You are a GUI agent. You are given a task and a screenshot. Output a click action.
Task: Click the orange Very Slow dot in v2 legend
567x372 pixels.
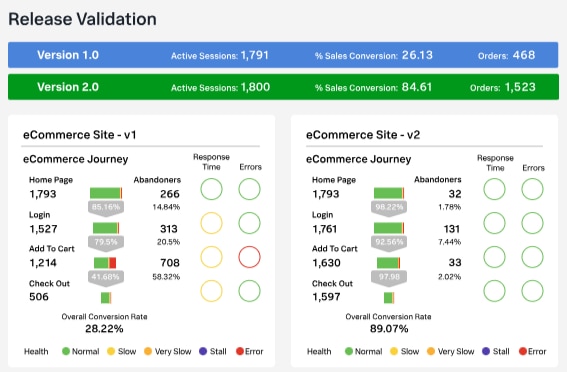click(x=431, y=351)
